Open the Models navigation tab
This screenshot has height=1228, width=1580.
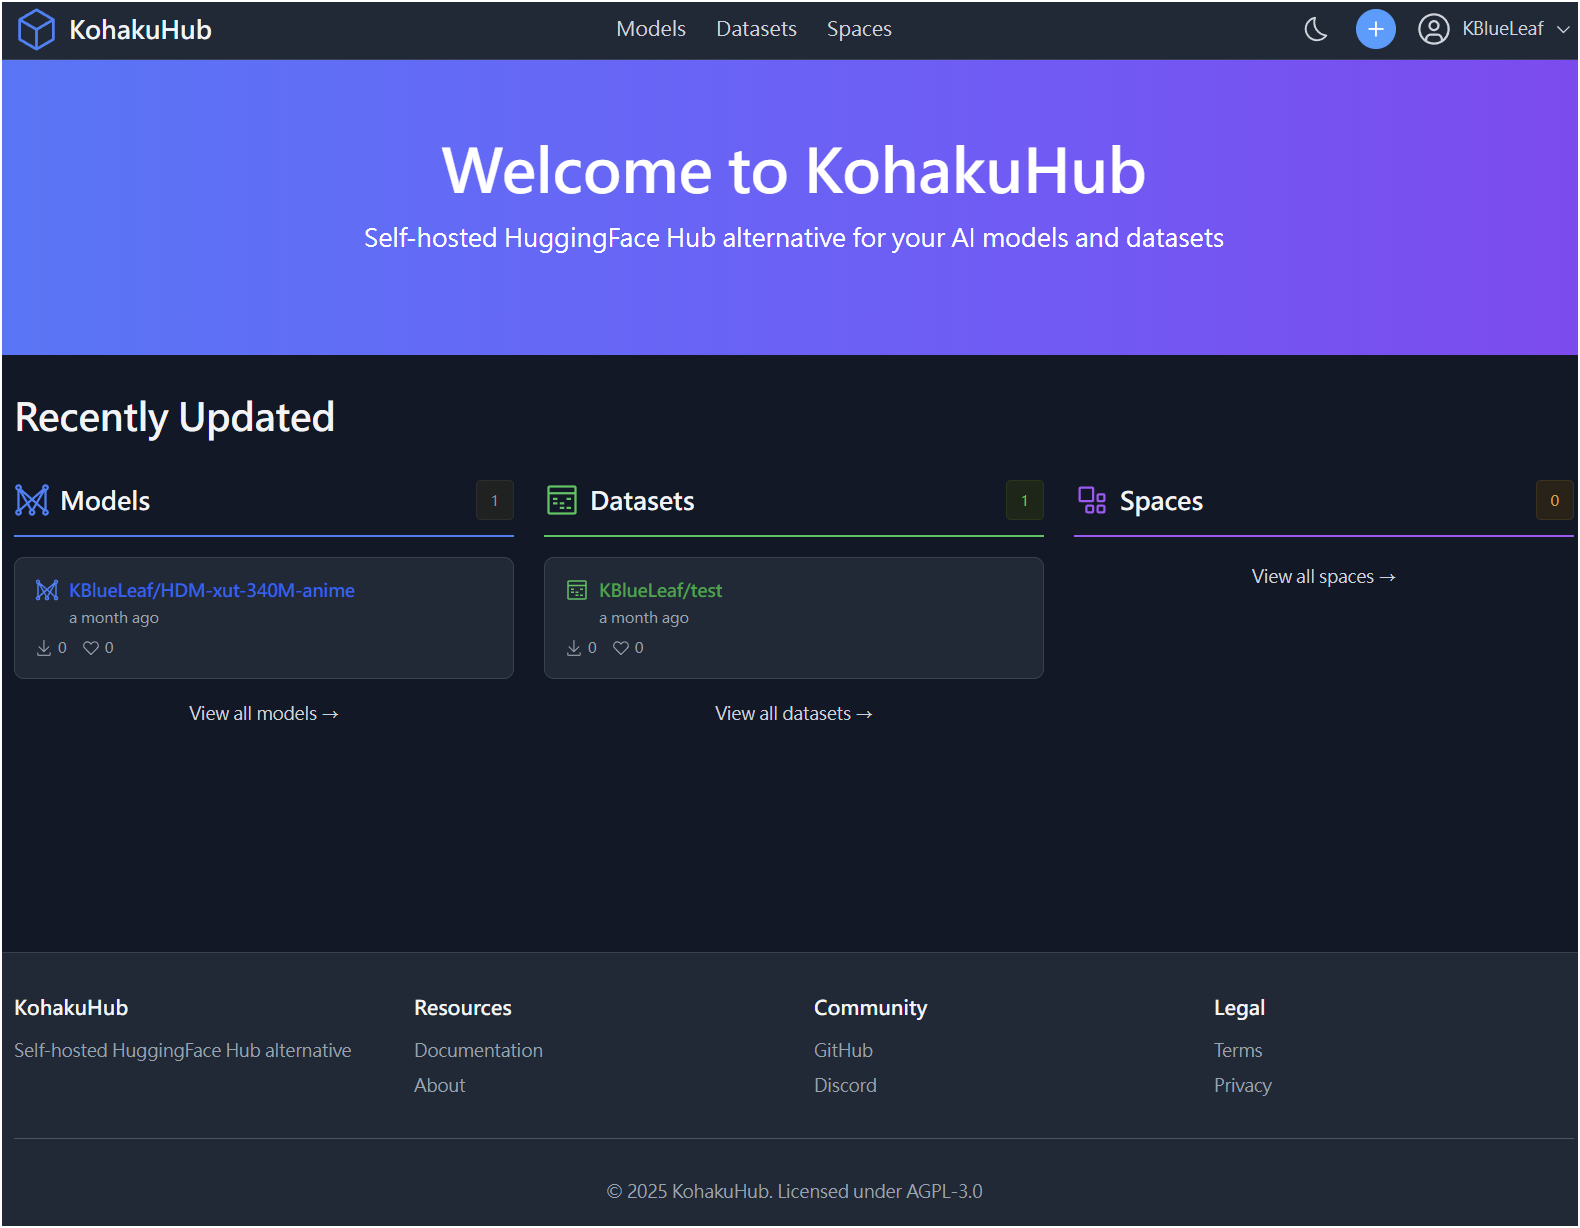tap(651, 29)
